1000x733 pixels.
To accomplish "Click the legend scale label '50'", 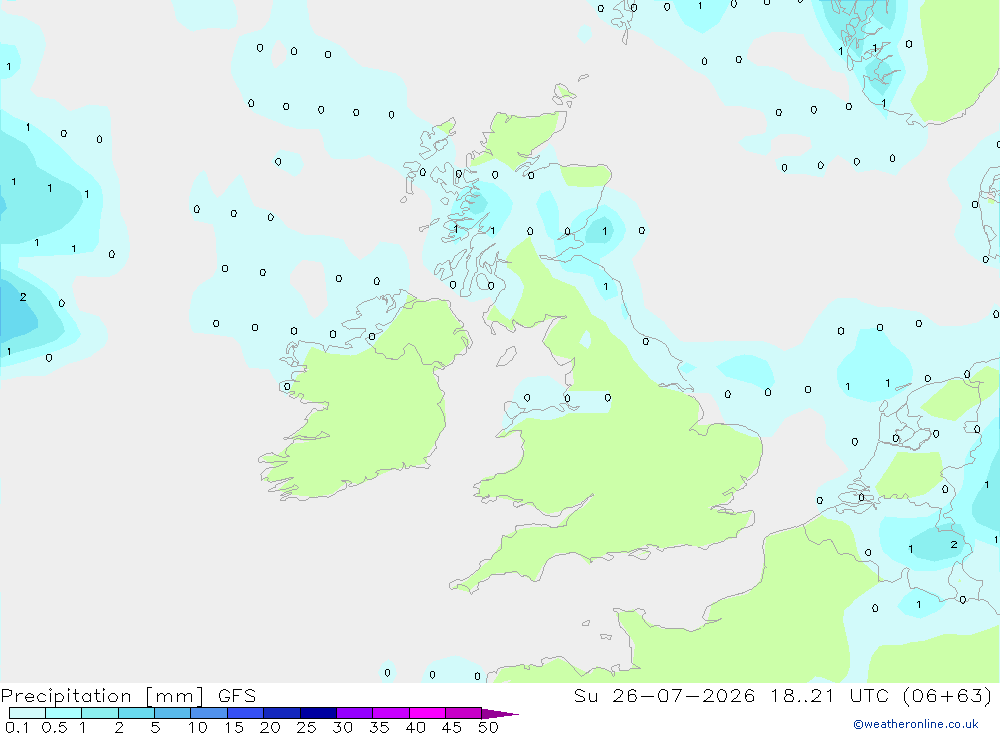I will point(489,727).
